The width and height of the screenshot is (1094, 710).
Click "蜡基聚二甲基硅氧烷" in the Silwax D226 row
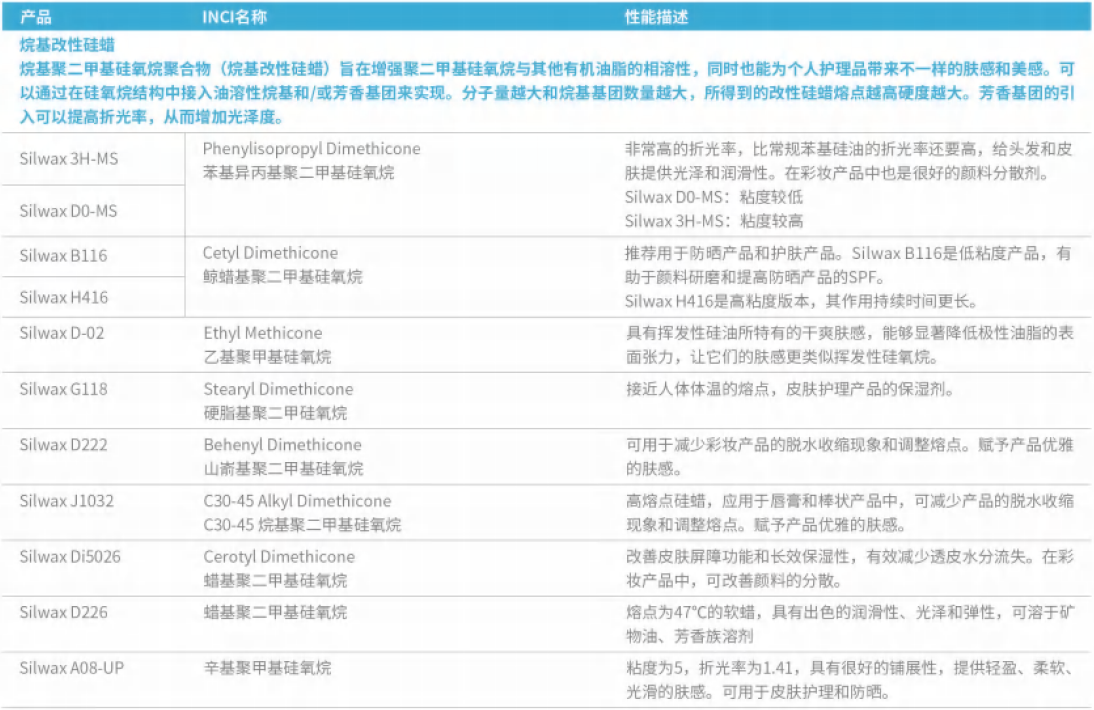[x=275, y=612]
